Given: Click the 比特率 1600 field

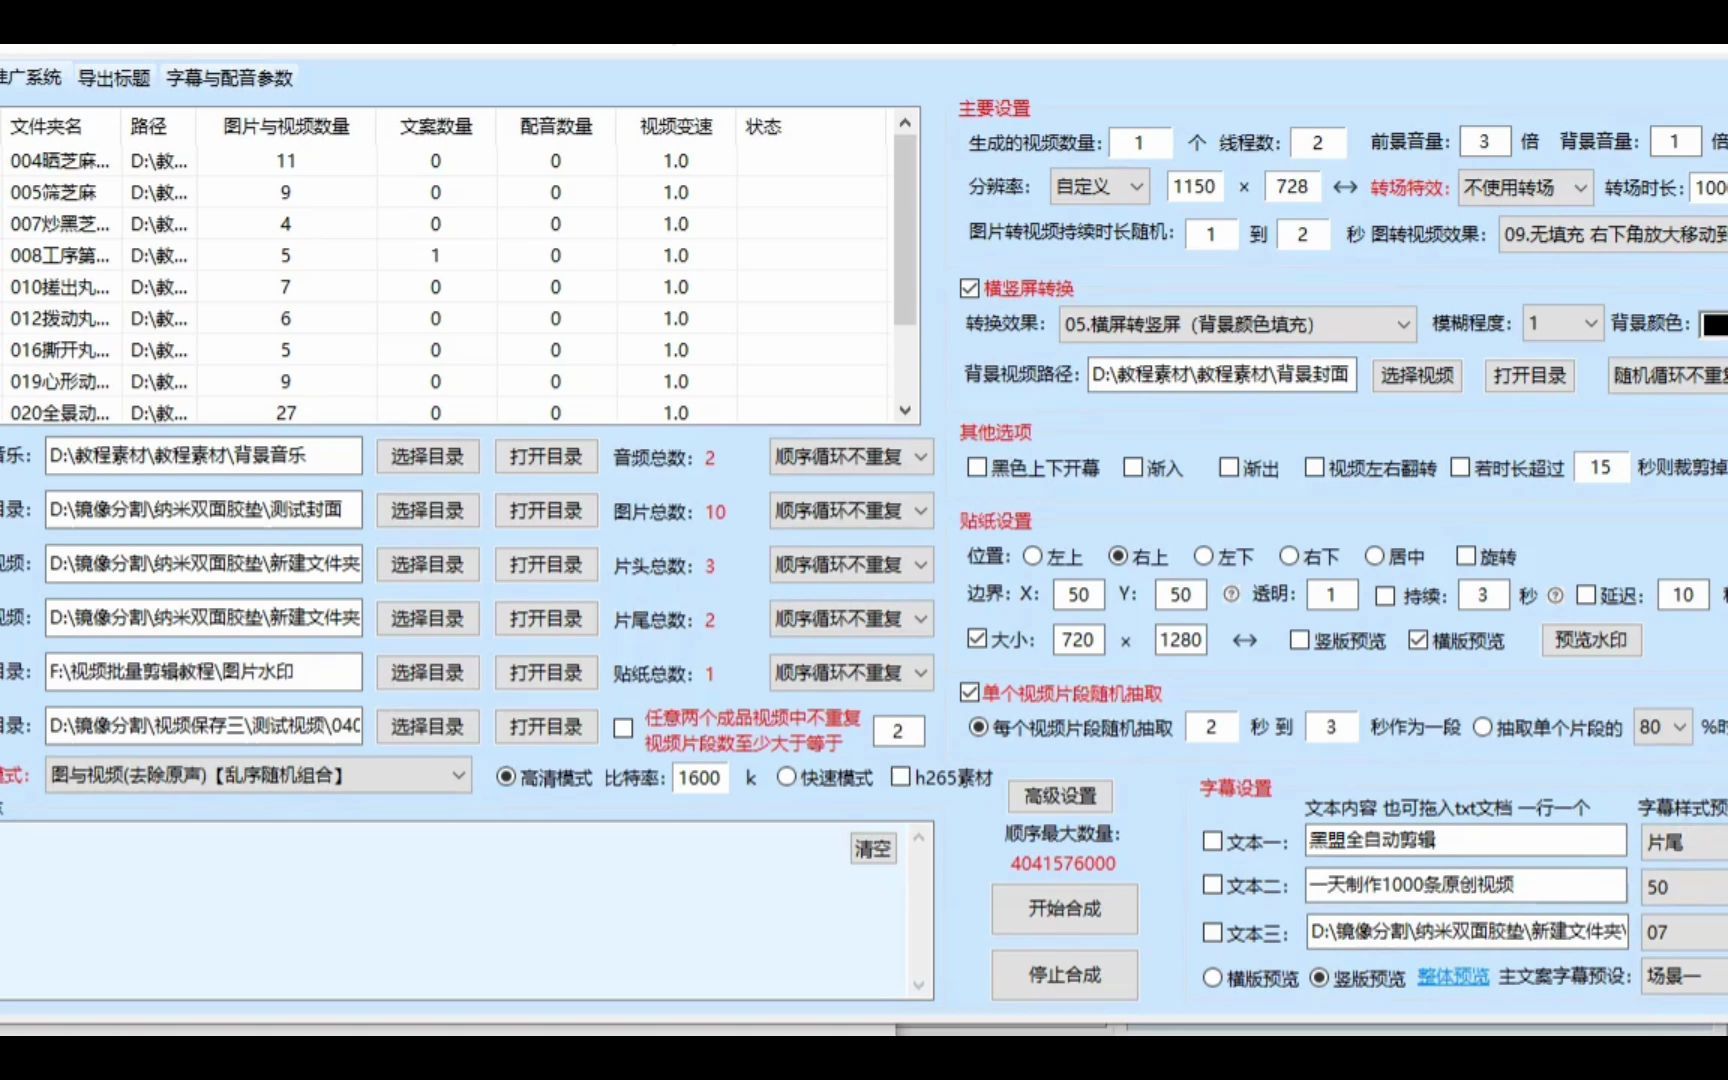Looking at the screenshot, I should tap(701, 777).
